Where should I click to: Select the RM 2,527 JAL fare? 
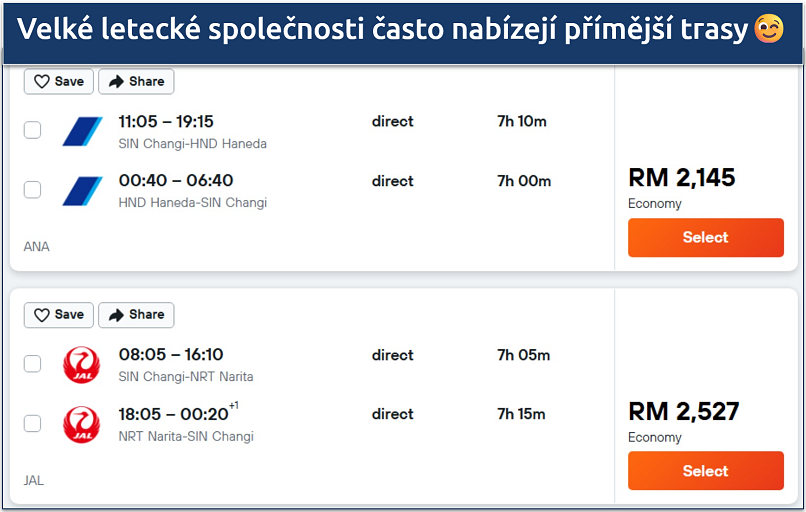(705, 471)
